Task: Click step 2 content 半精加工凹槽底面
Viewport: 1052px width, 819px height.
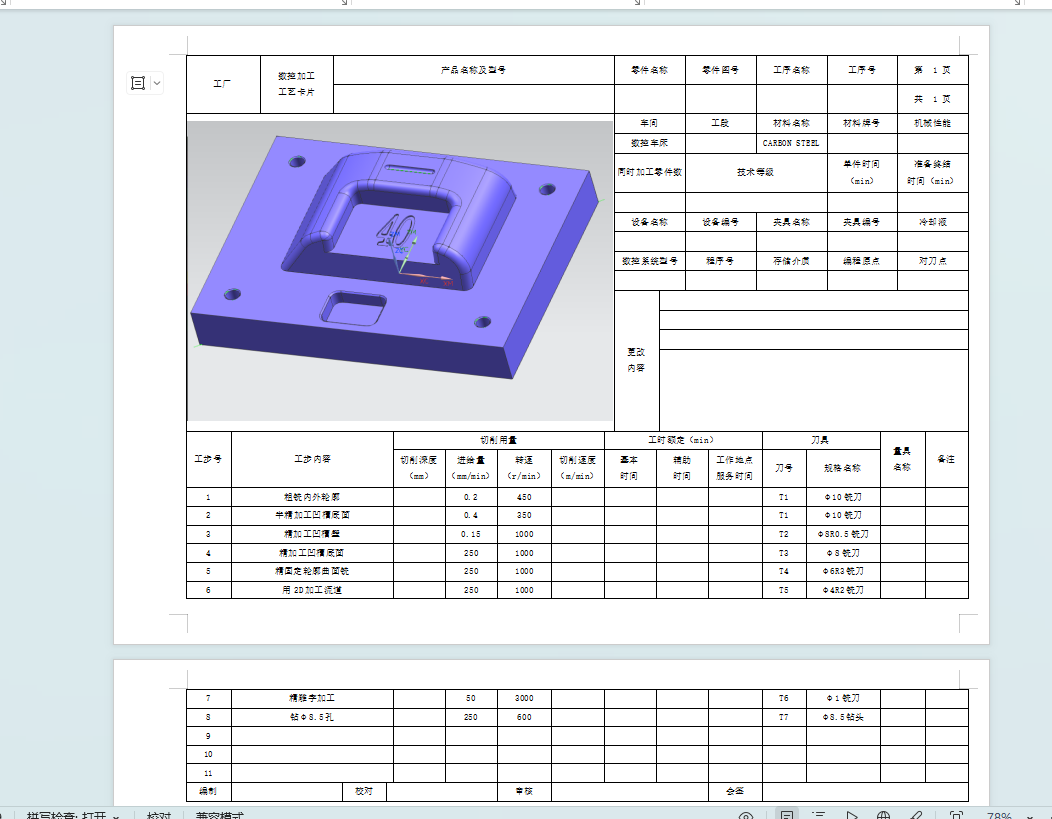Action: 312,515
